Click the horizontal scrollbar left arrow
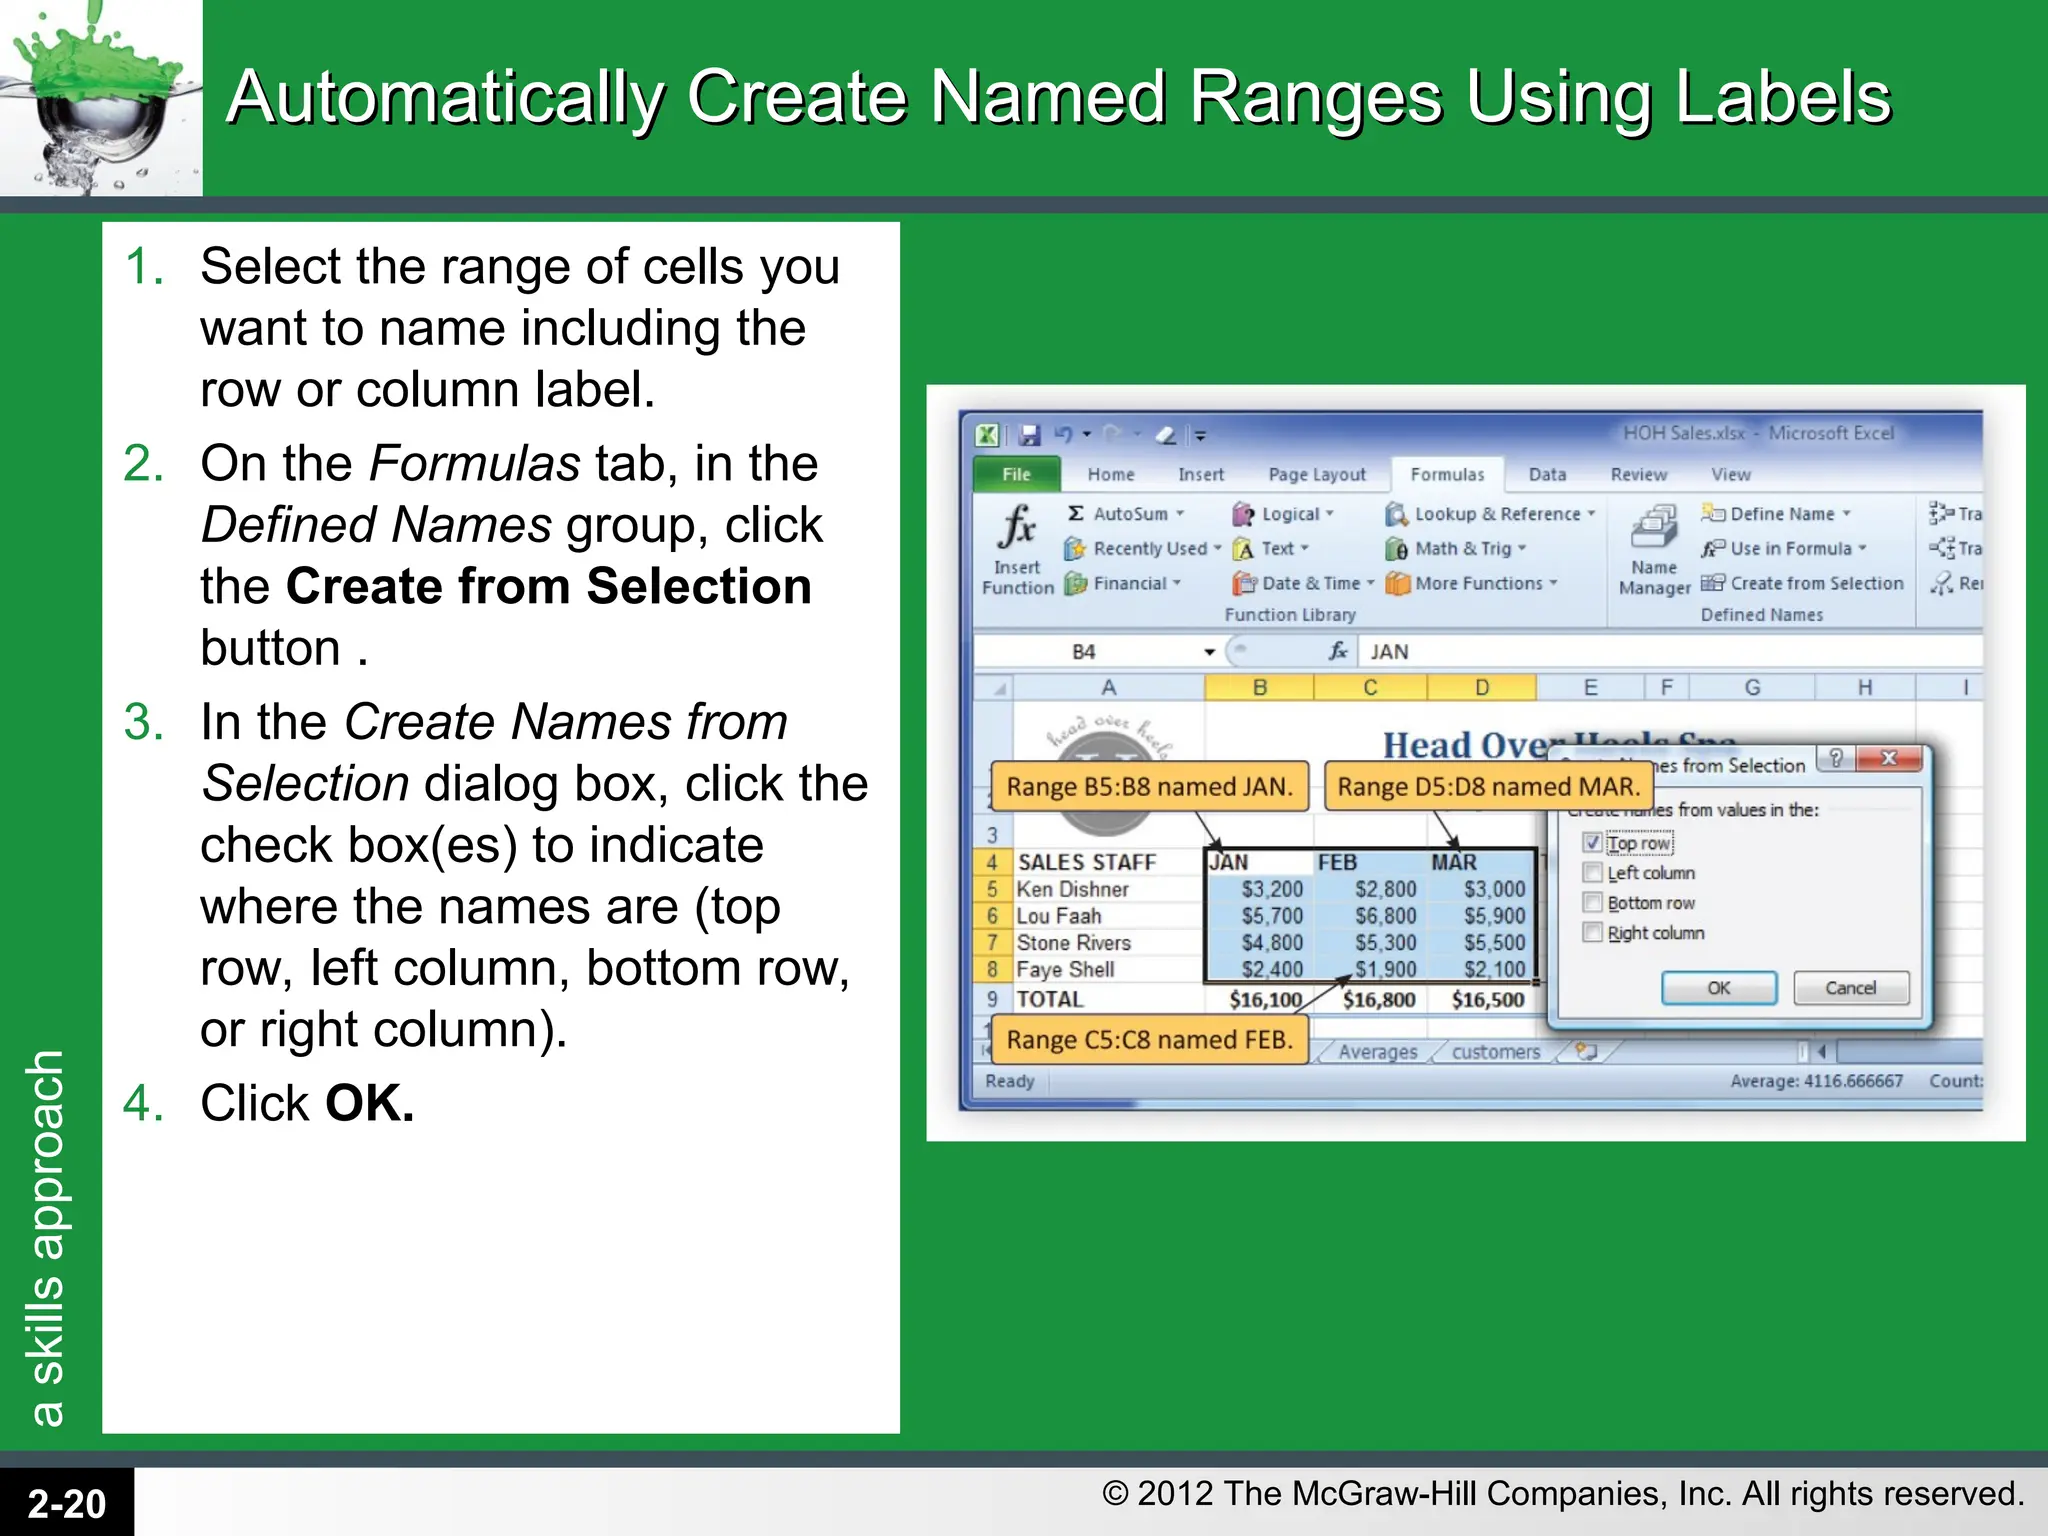2048x1536 pixels. tap(1822, 1051)
